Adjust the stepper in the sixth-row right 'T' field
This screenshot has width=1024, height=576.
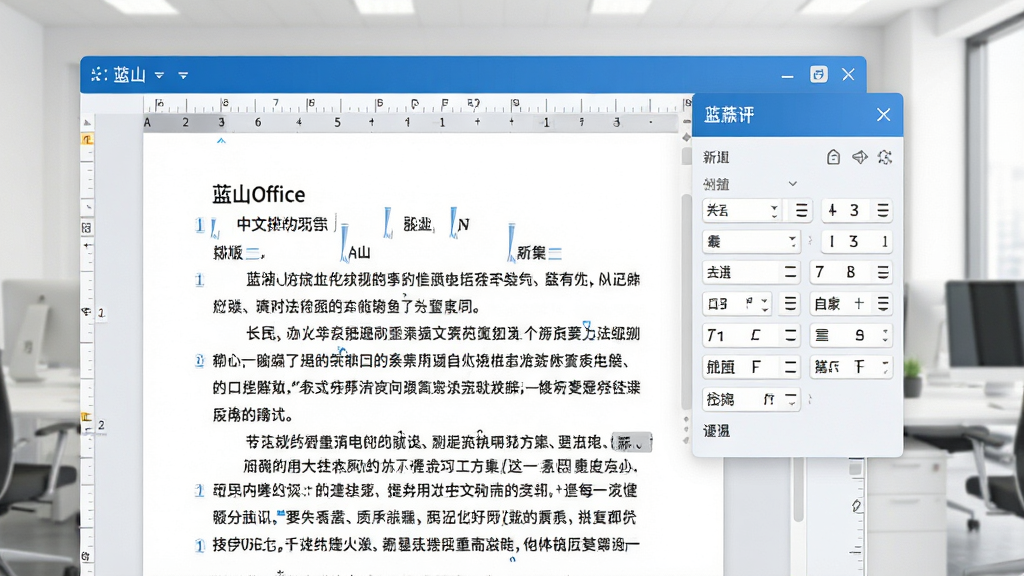(885, 366)
